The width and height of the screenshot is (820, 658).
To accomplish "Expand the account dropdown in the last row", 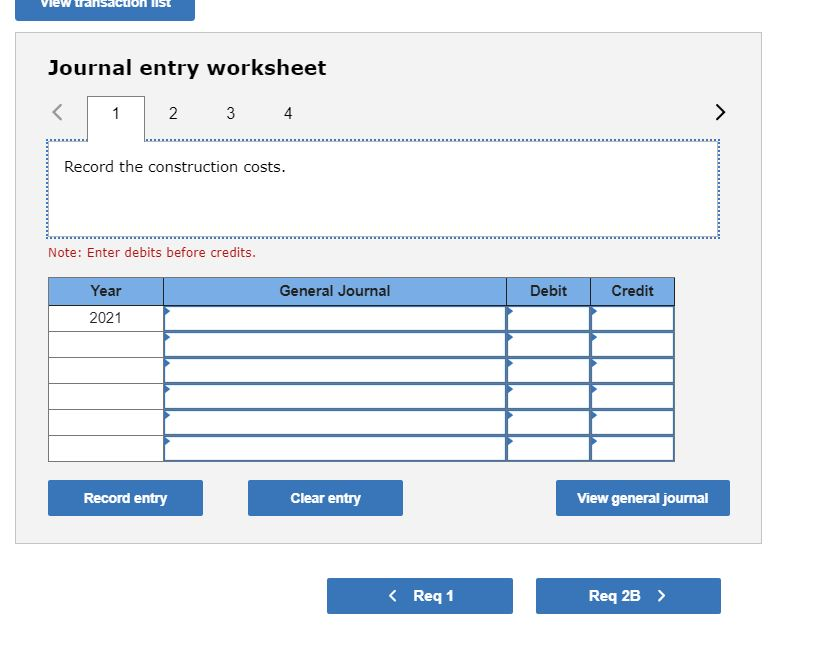I will pyautogui.click(x=335, y=448).
